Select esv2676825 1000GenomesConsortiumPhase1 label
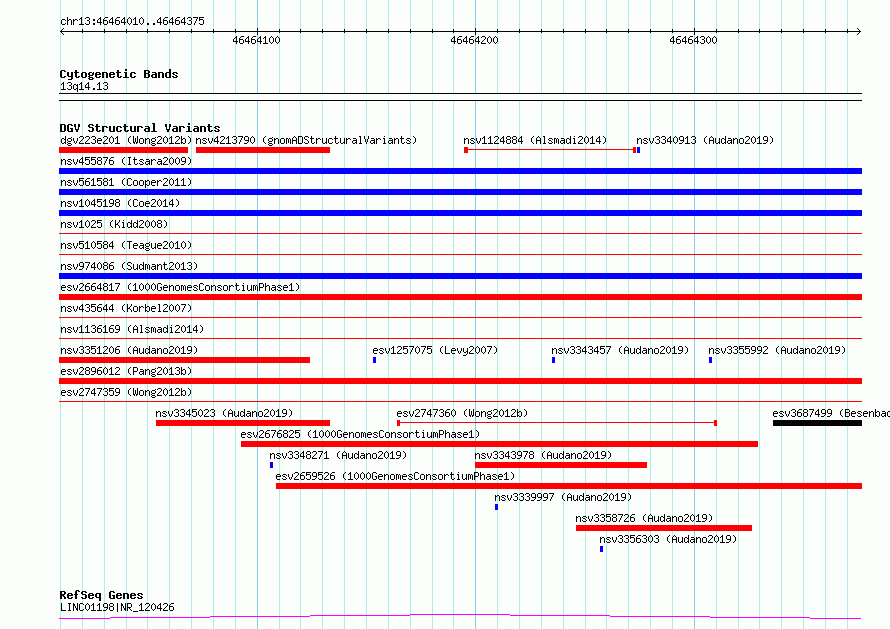Viewport: 890px width, 629px height. coord(360,434)
